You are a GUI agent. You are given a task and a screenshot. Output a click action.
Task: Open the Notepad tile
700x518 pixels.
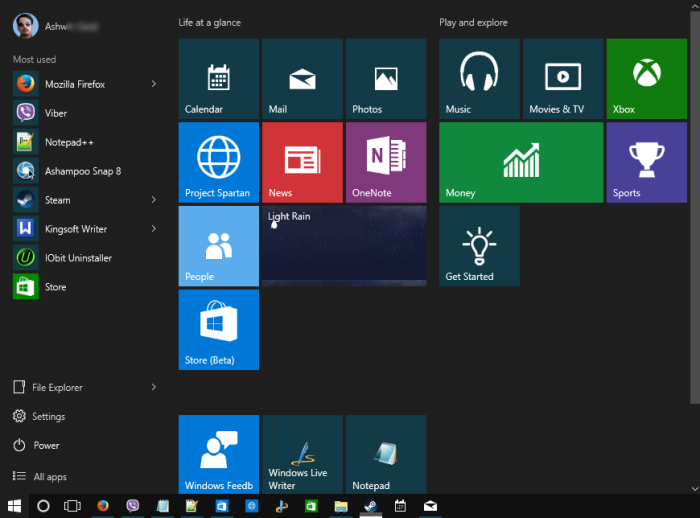386,454
